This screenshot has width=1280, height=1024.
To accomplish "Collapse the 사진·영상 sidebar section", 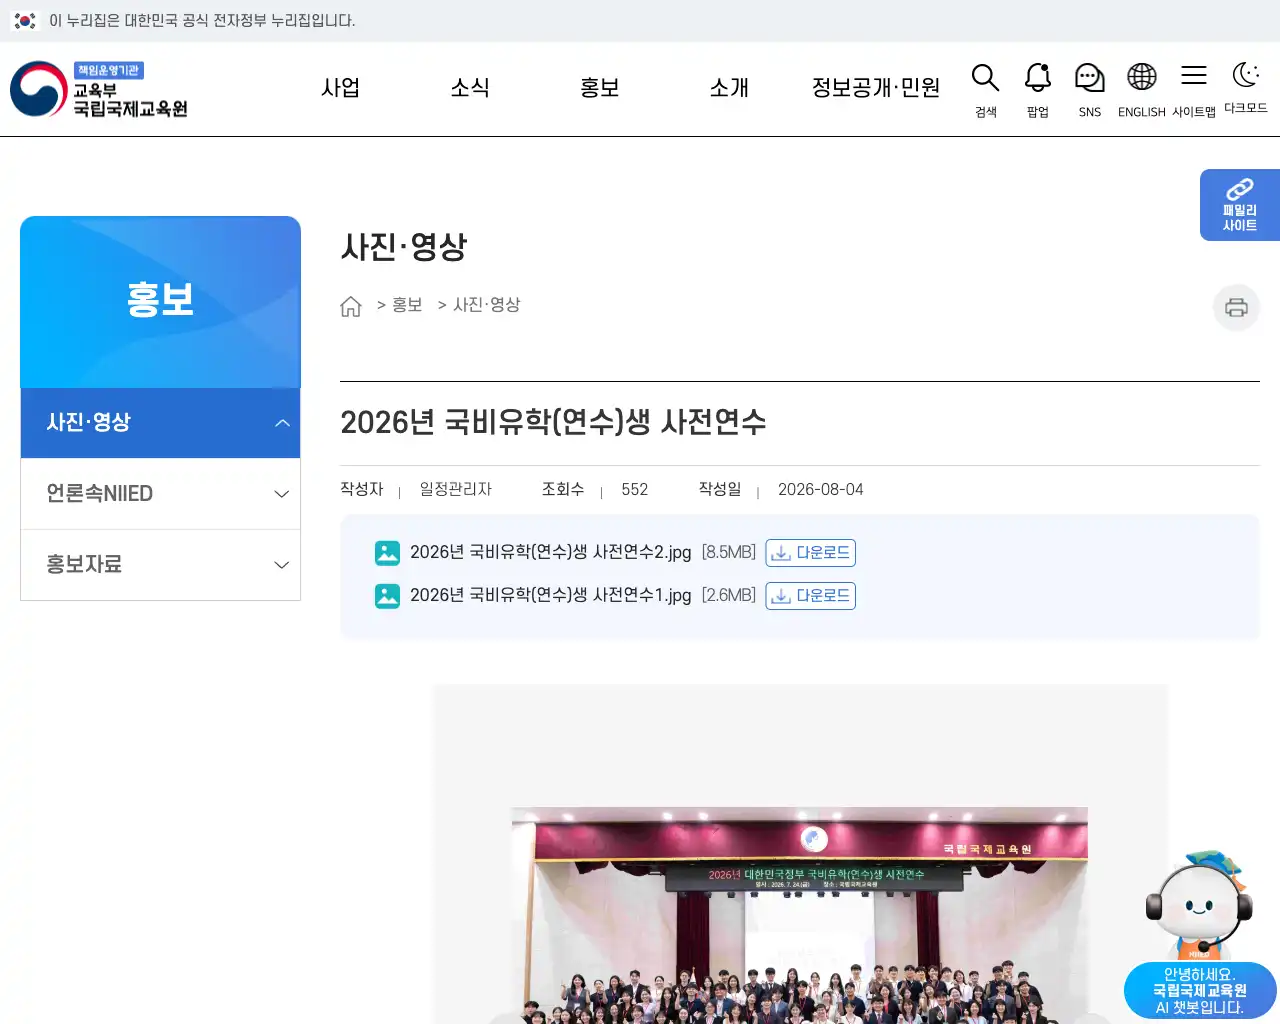I will click(160, 423).
